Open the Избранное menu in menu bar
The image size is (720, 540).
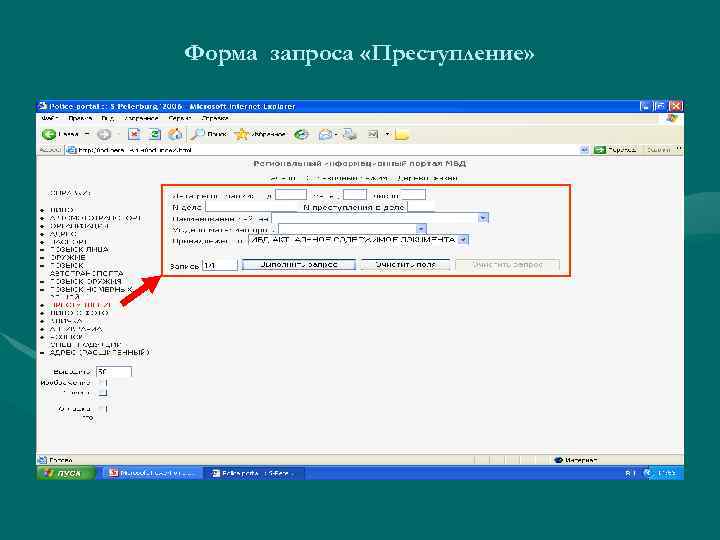(141, 118)
